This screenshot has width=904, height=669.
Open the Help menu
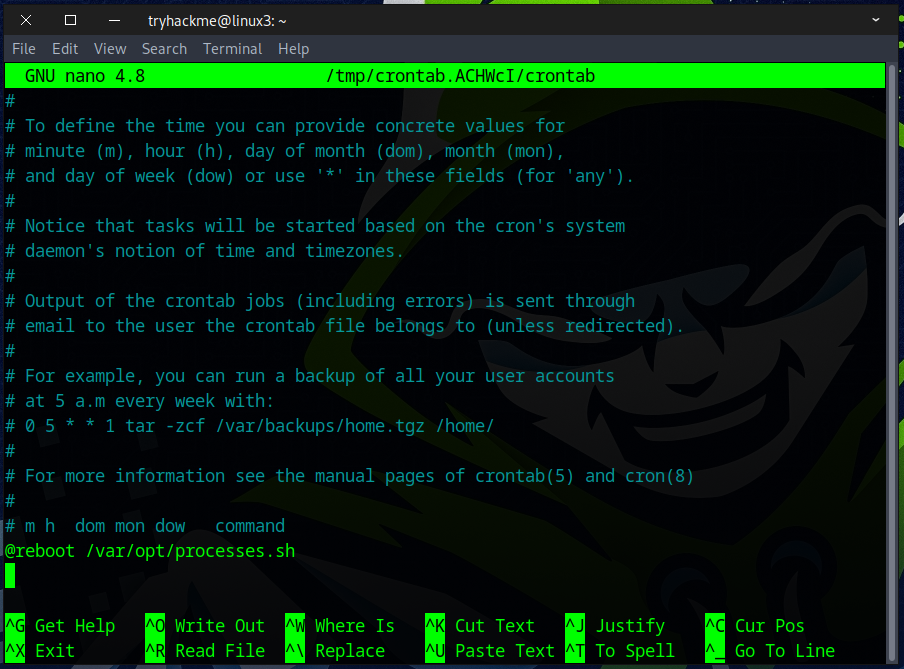coord(293,48)
